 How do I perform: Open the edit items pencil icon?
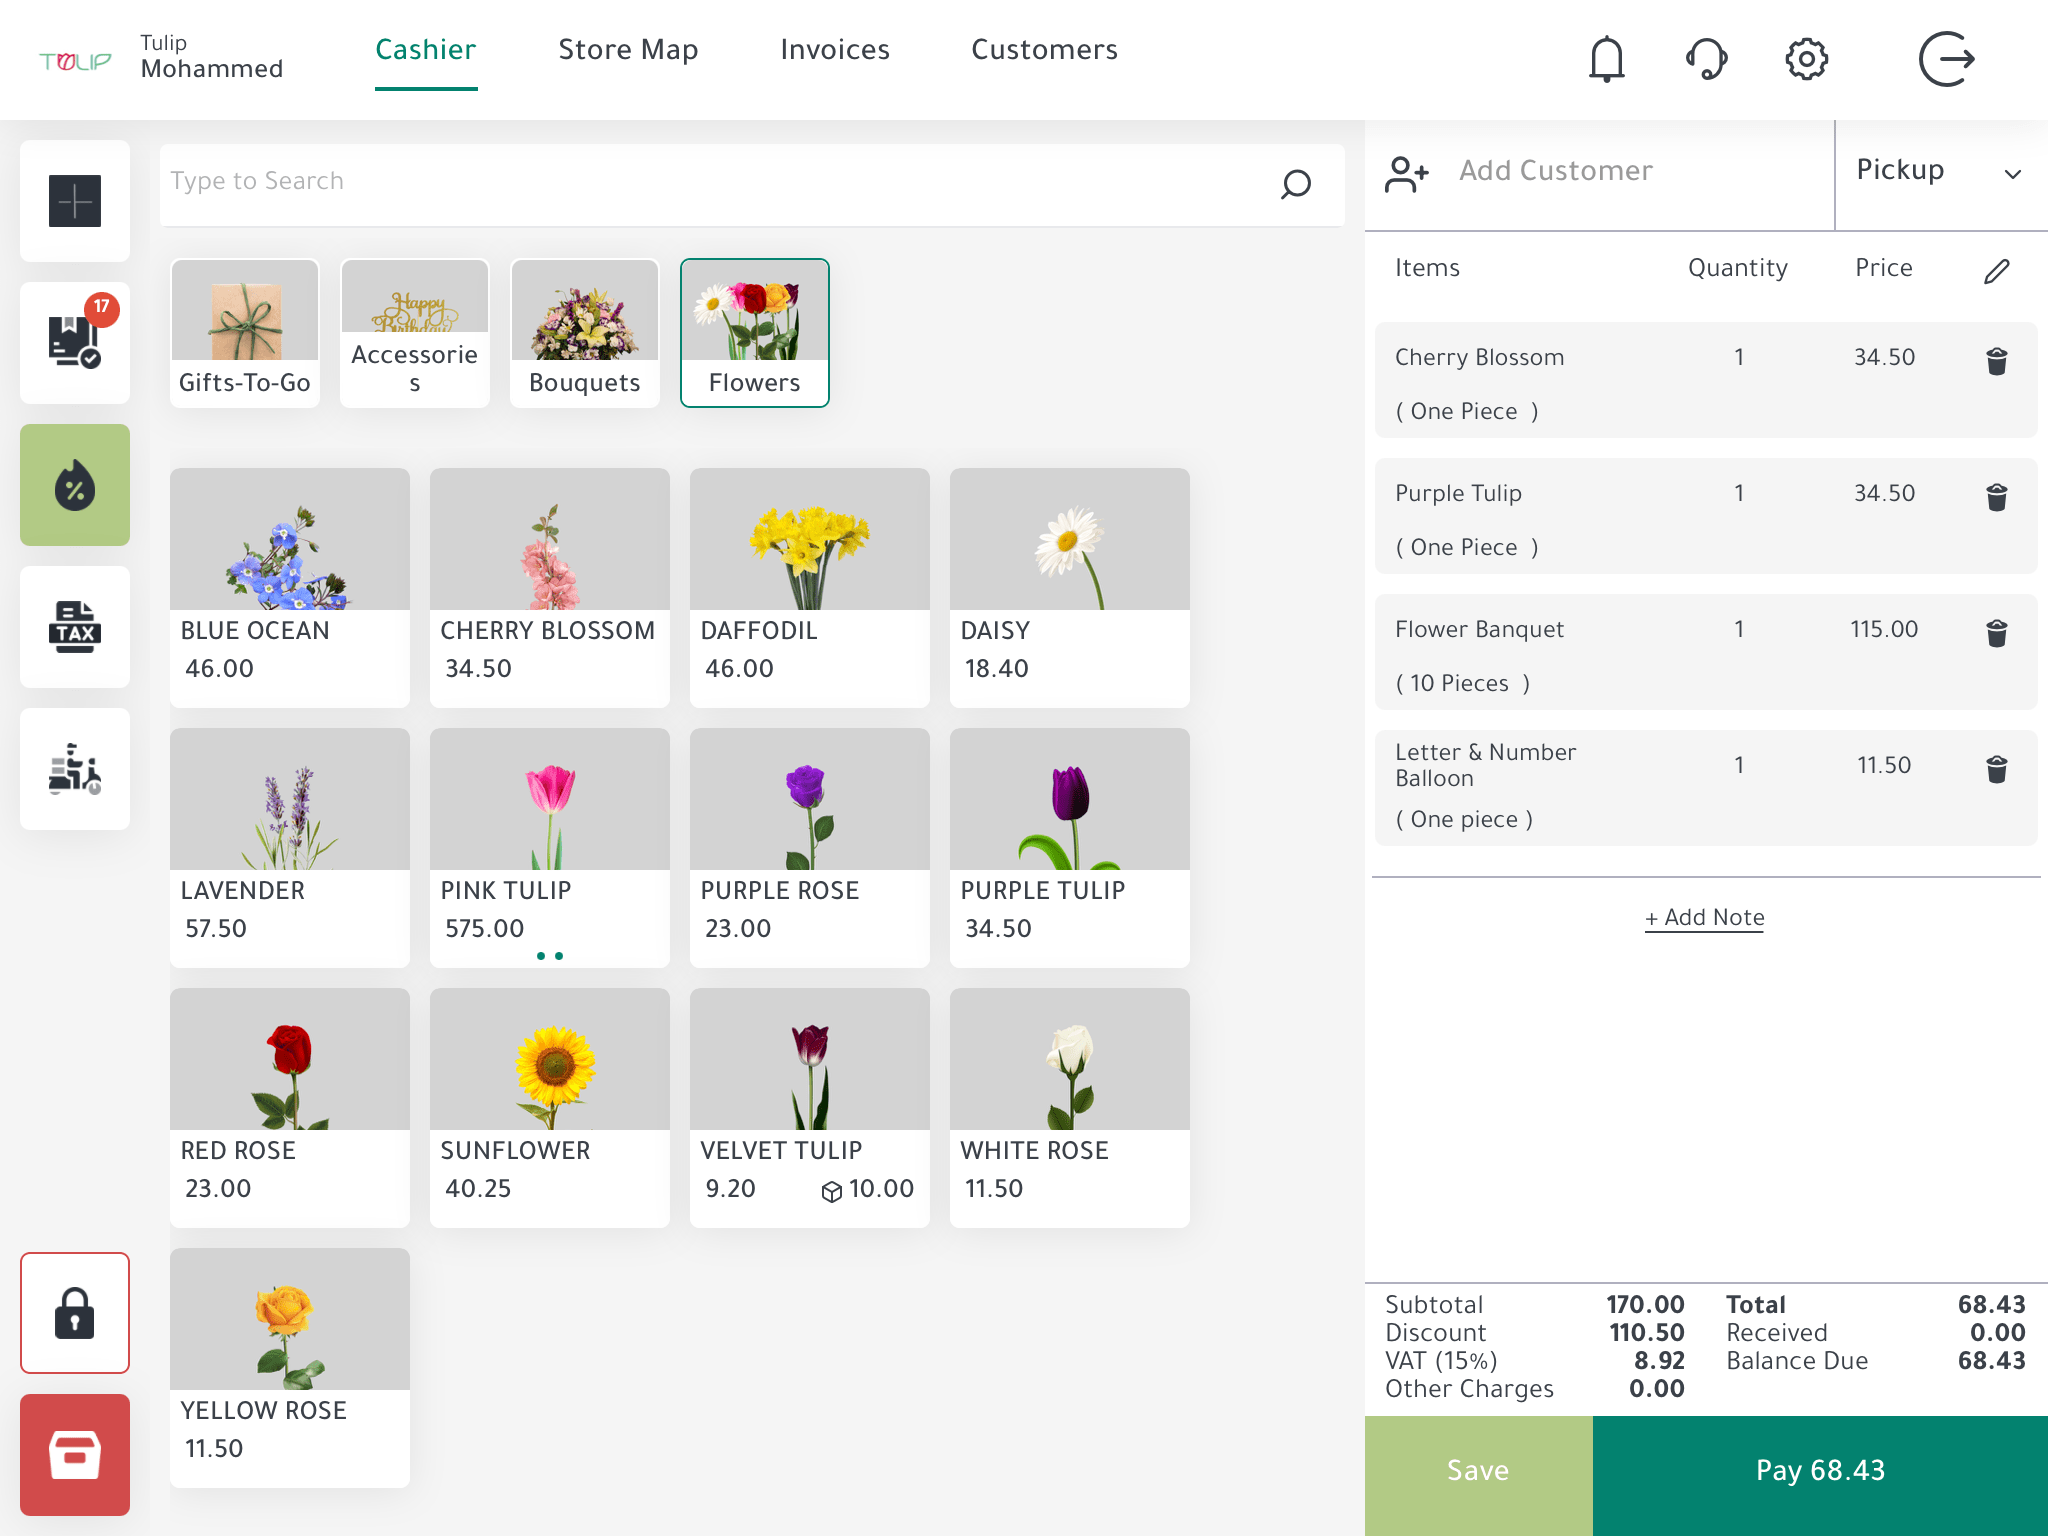(x=1996, y=270)
